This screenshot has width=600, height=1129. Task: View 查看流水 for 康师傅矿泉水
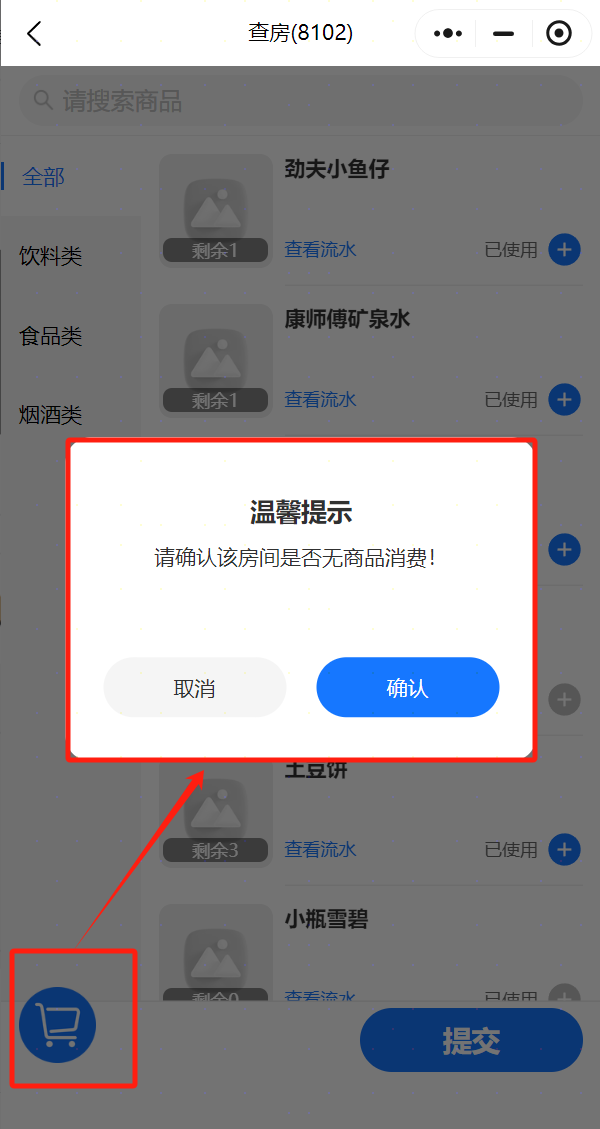coord(321,399)
